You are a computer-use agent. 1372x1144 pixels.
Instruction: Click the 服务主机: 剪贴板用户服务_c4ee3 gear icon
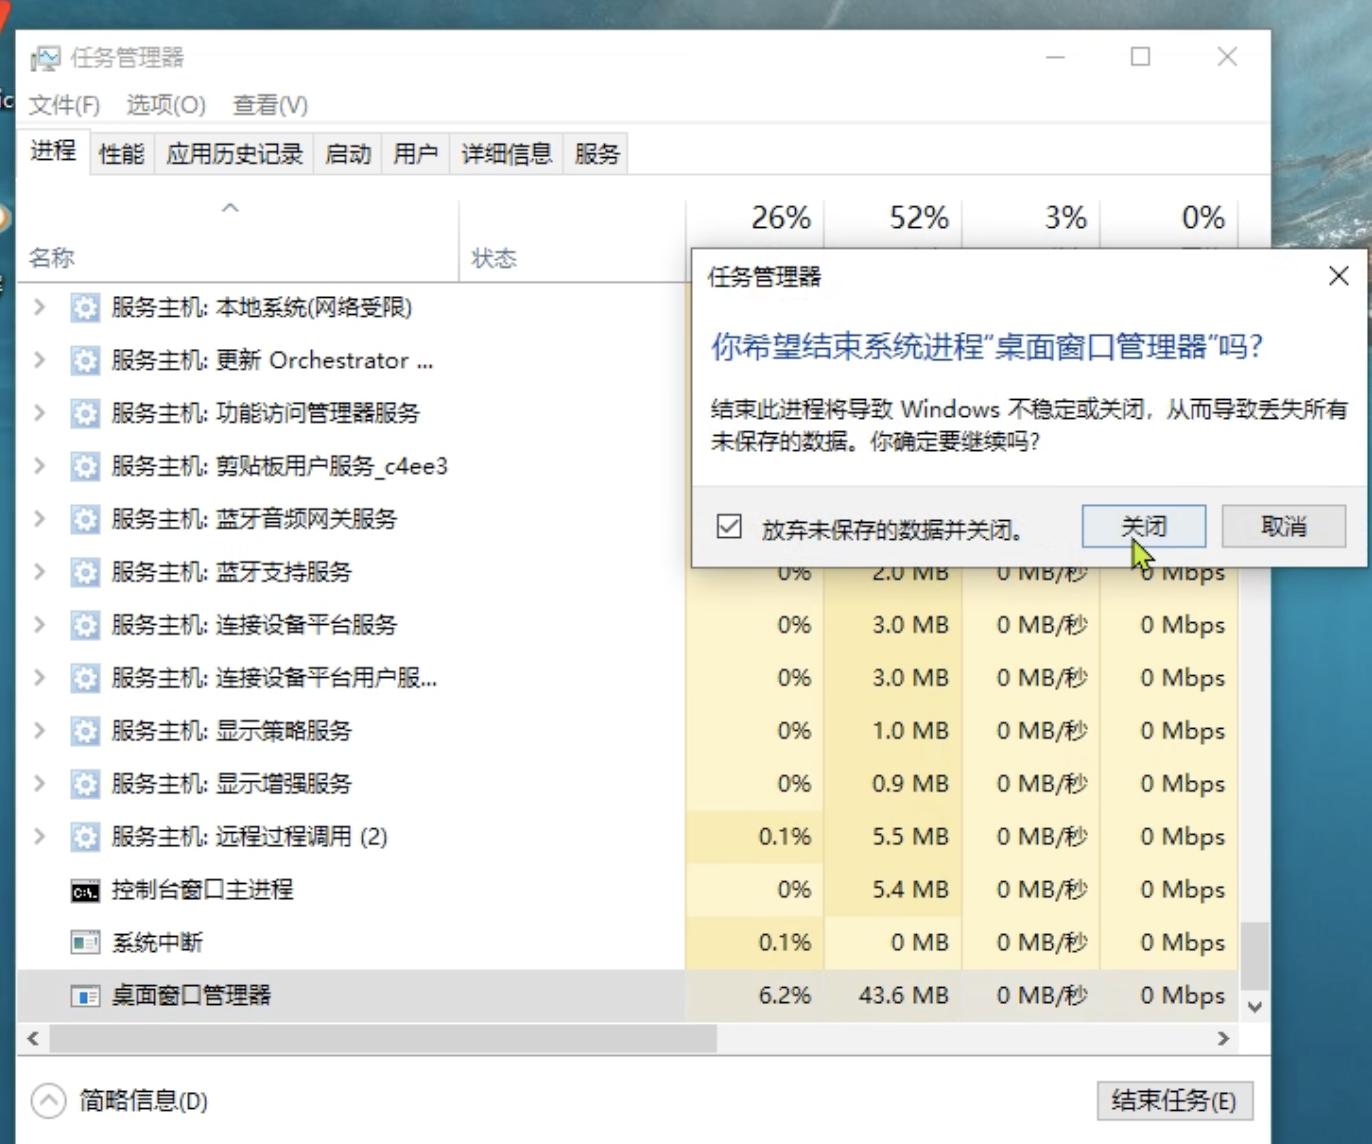[x=86, y=466]
